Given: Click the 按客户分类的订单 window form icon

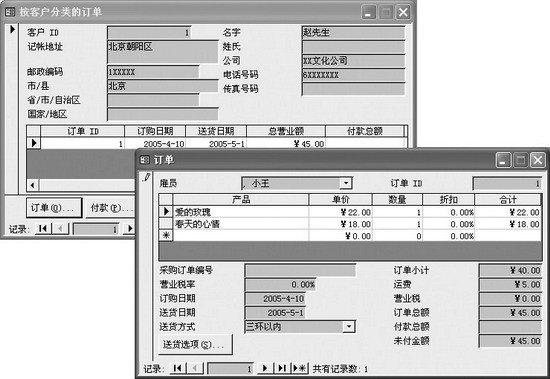Looking at the screenshot, I should [x=9, y=12].
